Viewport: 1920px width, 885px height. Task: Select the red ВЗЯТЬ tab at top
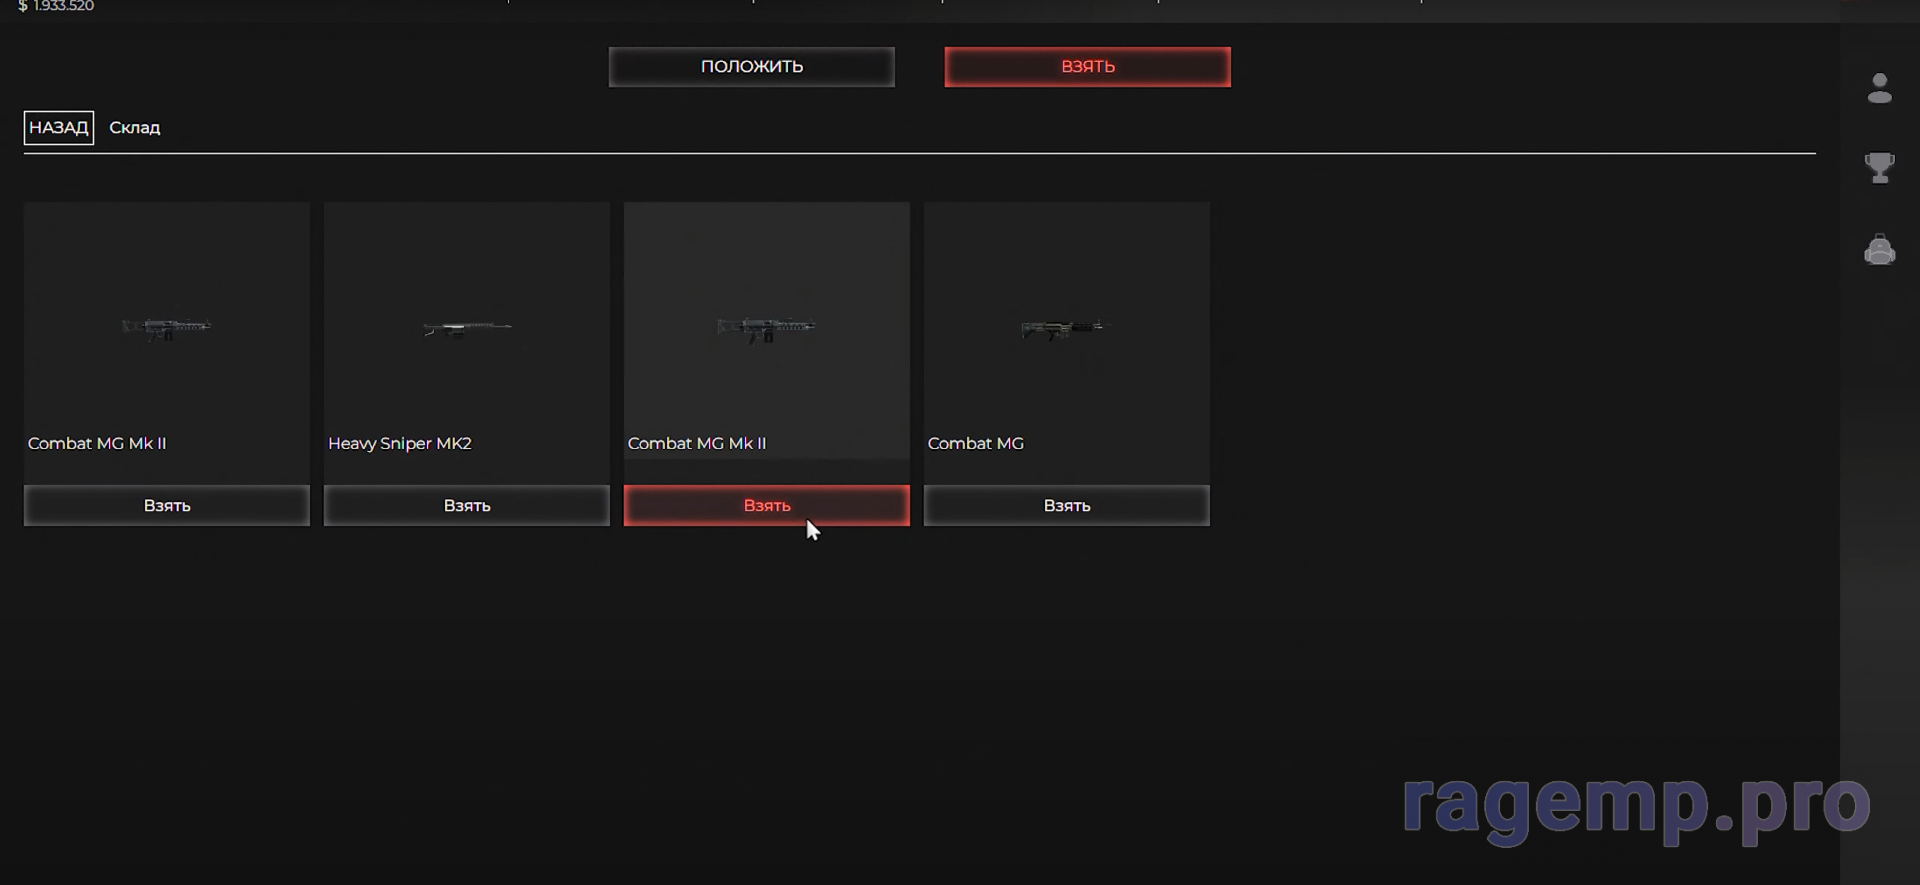pyautogui.click(x=1087, y=67)
